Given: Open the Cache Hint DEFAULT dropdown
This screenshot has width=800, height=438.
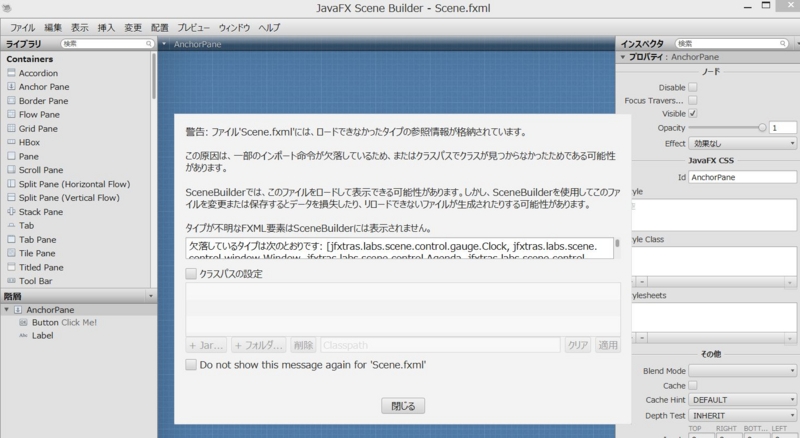Looking at the screenshot, I should [742, 400].
